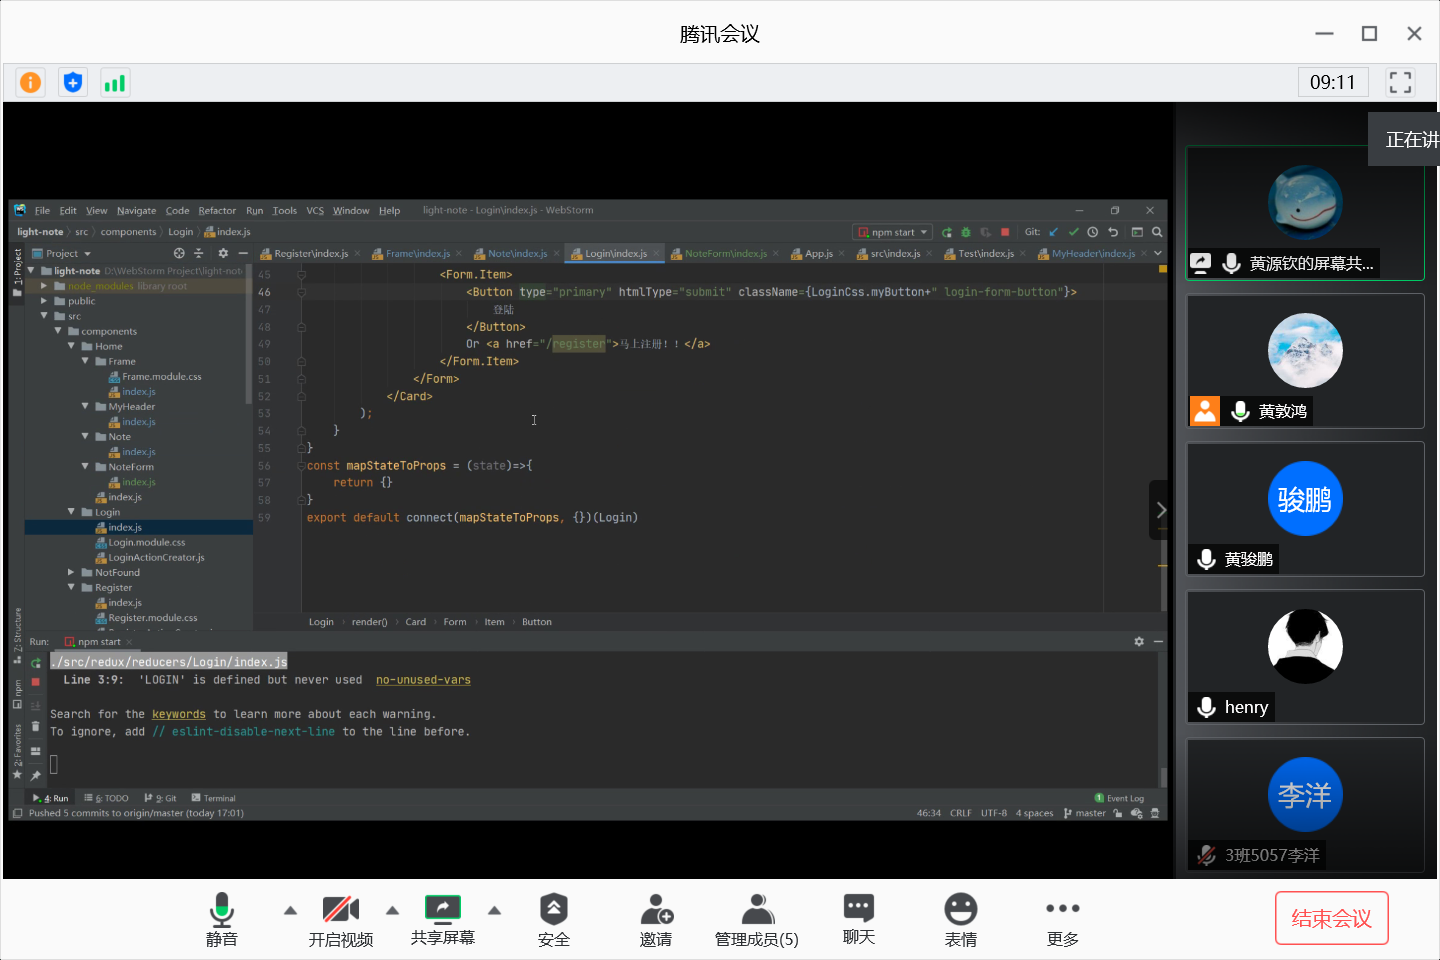The height and width of the screenshot is (960, 1440).
Task: Open Event Log in WebStorm status bar
Action: coord(1119,798)
